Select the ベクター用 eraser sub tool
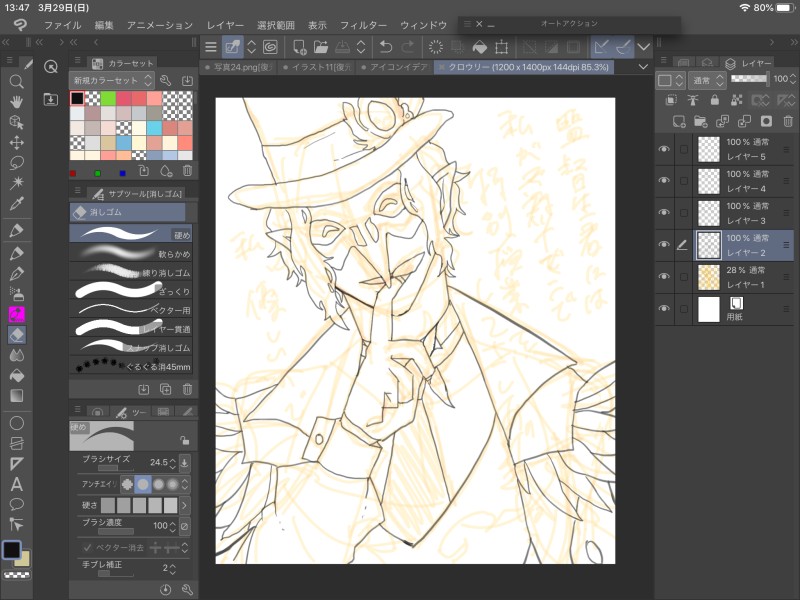The height and width of the screenshot is (600, 800). 131,309
